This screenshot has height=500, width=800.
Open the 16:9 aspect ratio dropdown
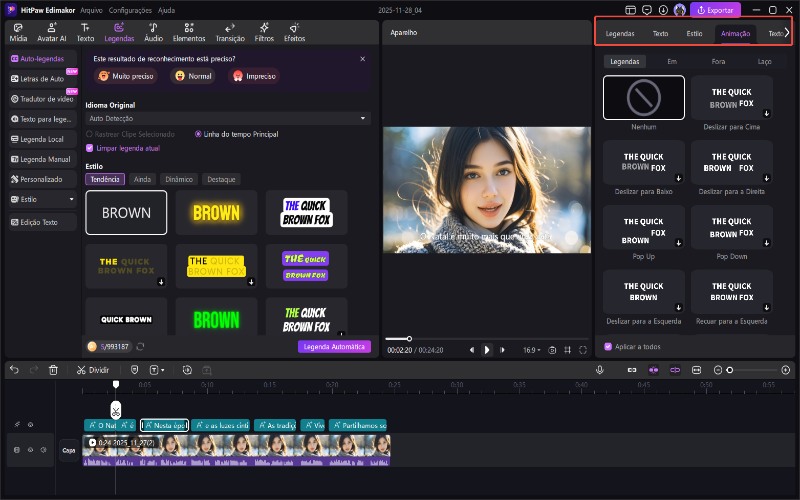(x=530, y=350)
